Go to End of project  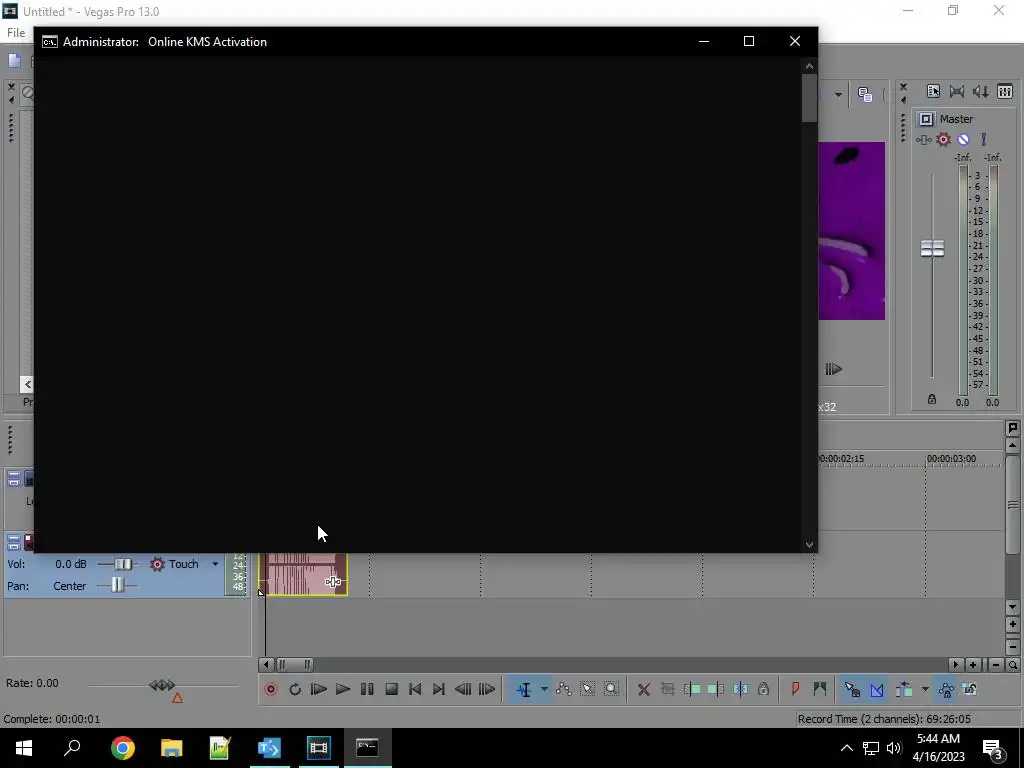pos(439,689)
